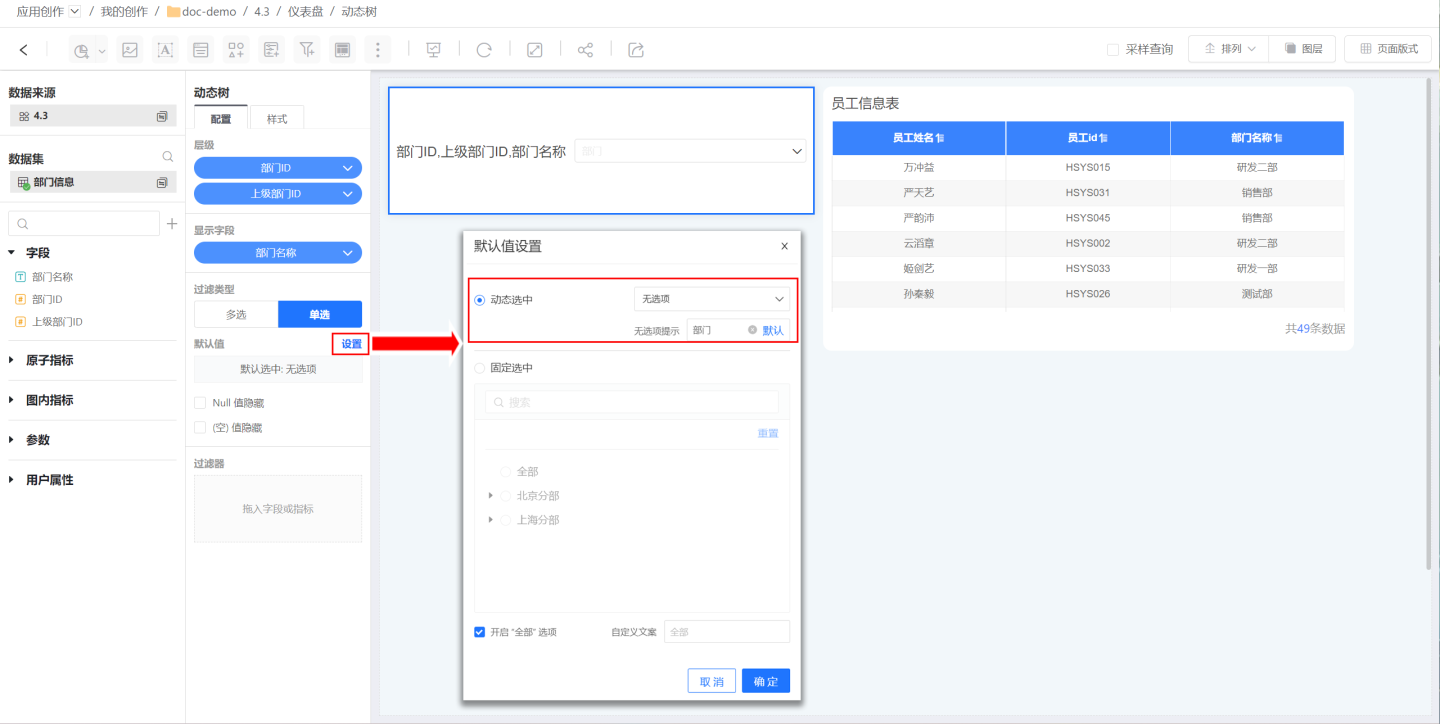
Task: Open the 无选项 dropdown in the dialog
Action: click(711, 299)
